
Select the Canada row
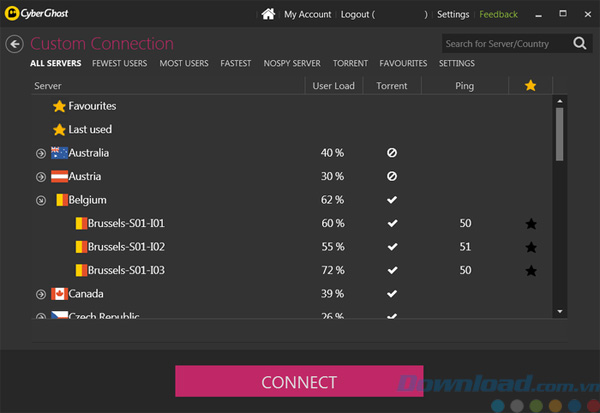292,294
